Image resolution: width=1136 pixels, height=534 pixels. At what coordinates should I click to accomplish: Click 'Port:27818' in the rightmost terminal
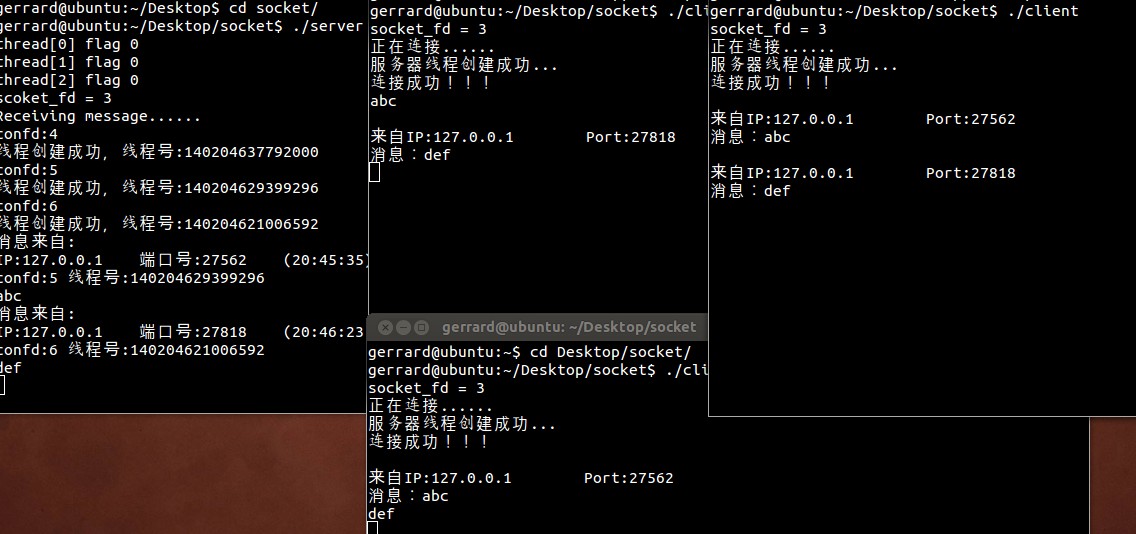click(971, 173)
